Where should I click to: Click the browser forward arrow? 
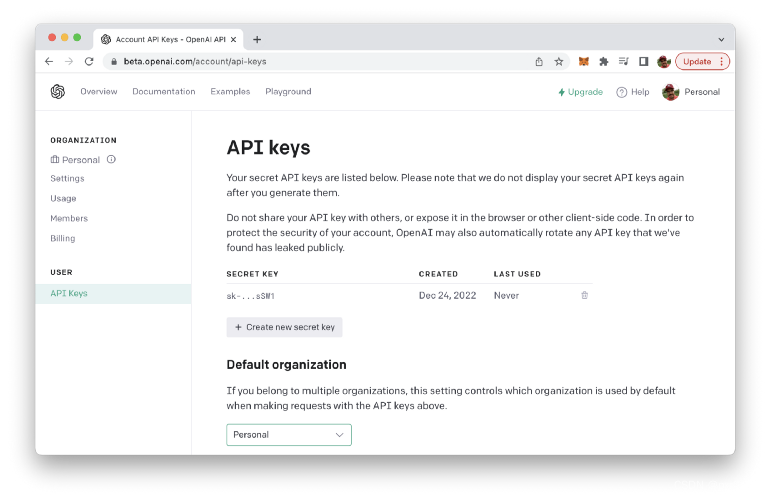[69, 61]
